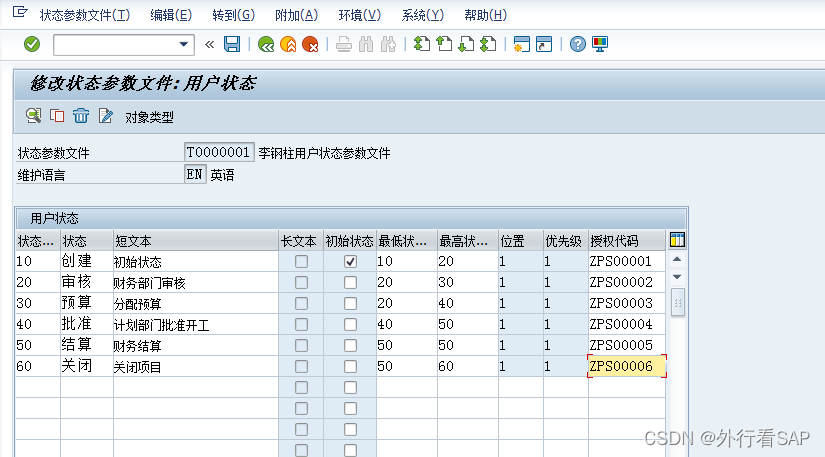Cancel with the red X icon
The height and width of the screenshot is (457, 825).
tap(310, 44)
